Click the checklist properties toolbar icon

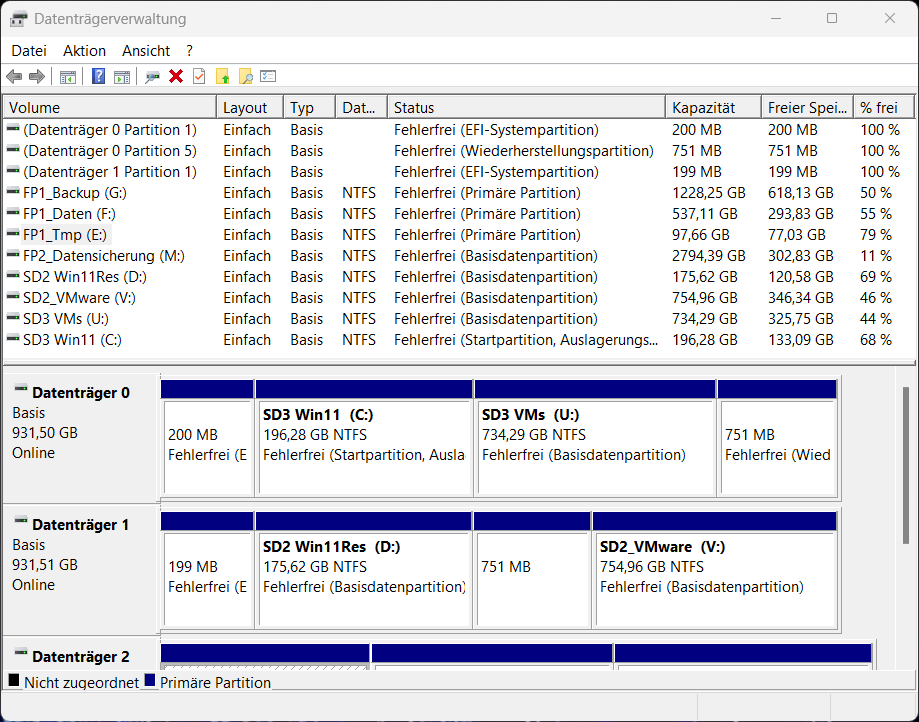269,76
